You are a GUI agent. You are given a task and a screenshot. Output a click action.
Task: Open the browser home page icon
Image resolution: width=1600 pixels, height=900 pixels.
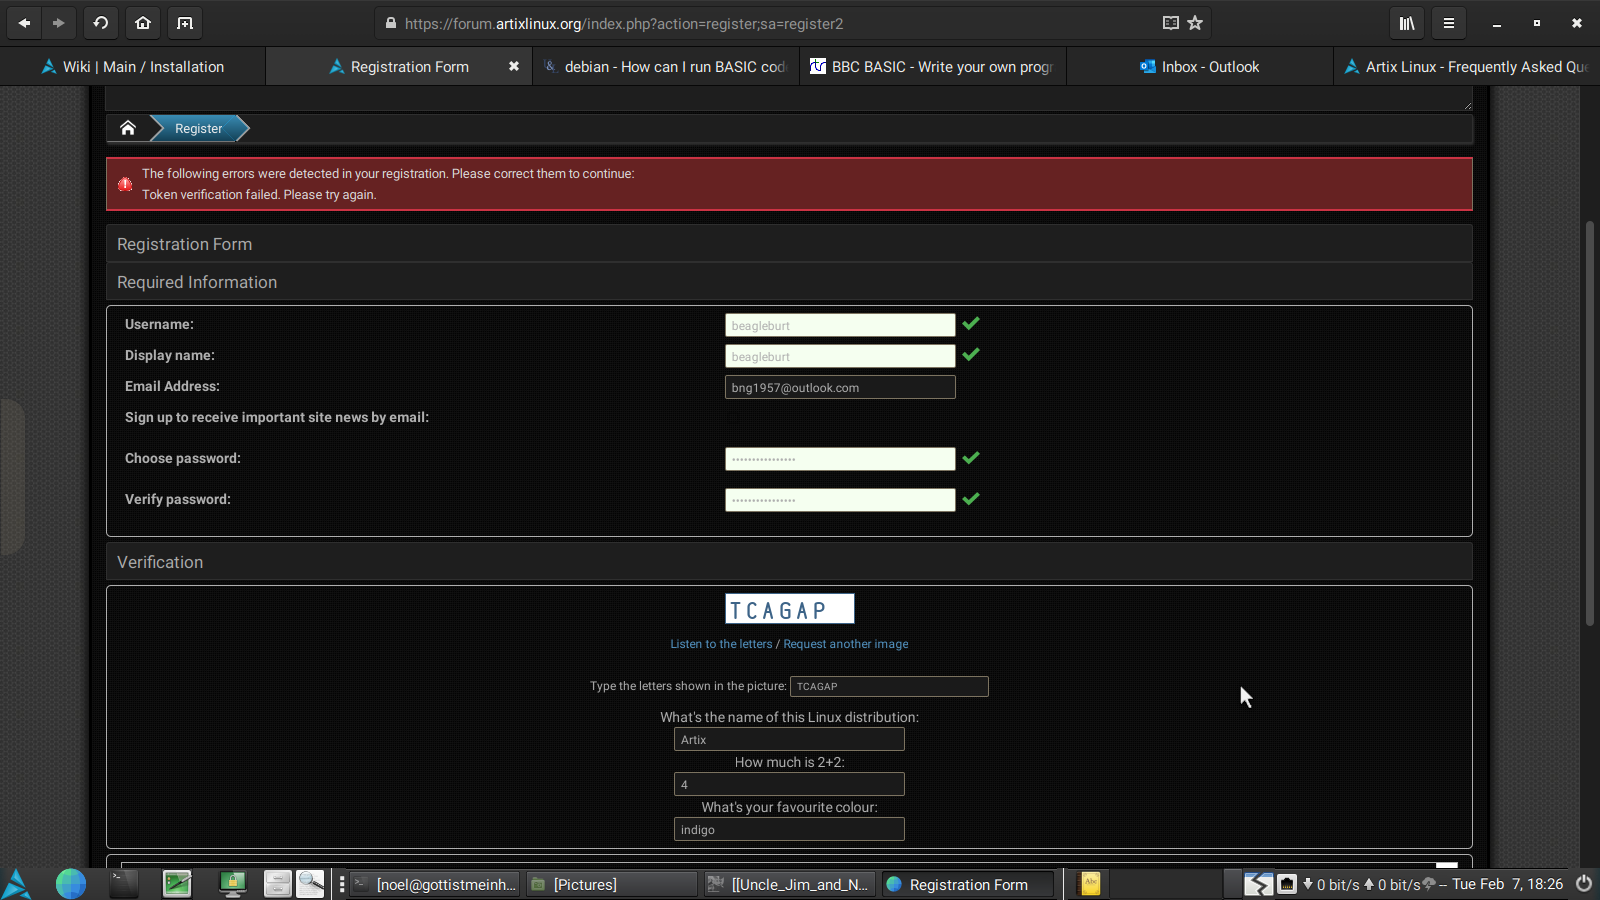(x=143, y=23)
